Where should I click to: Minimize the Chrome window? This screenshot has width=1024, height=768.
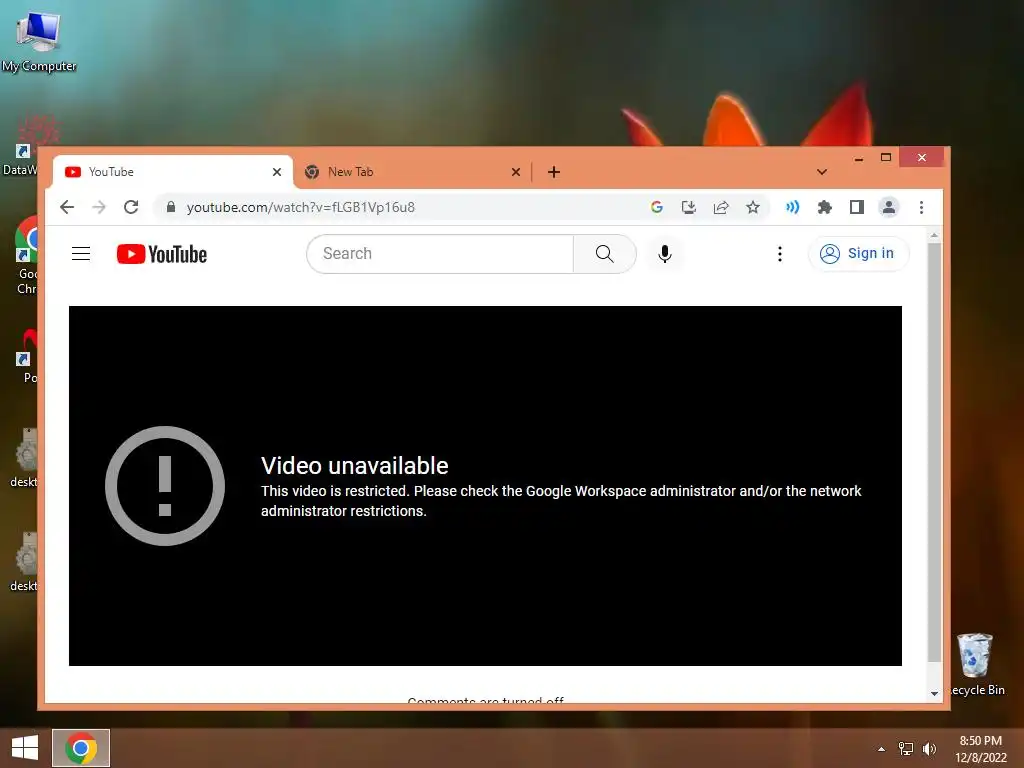click(x=859, y=158)
